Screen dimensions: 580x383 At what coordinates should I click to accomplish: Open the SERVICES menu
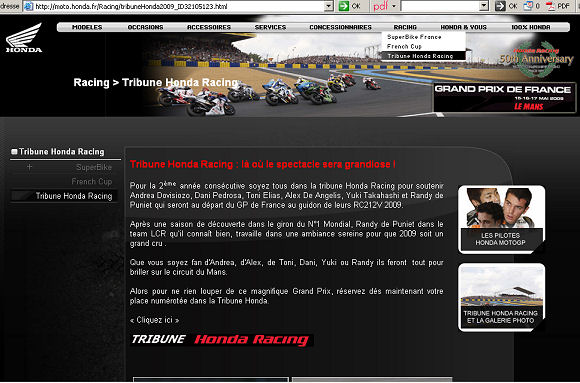270,27
